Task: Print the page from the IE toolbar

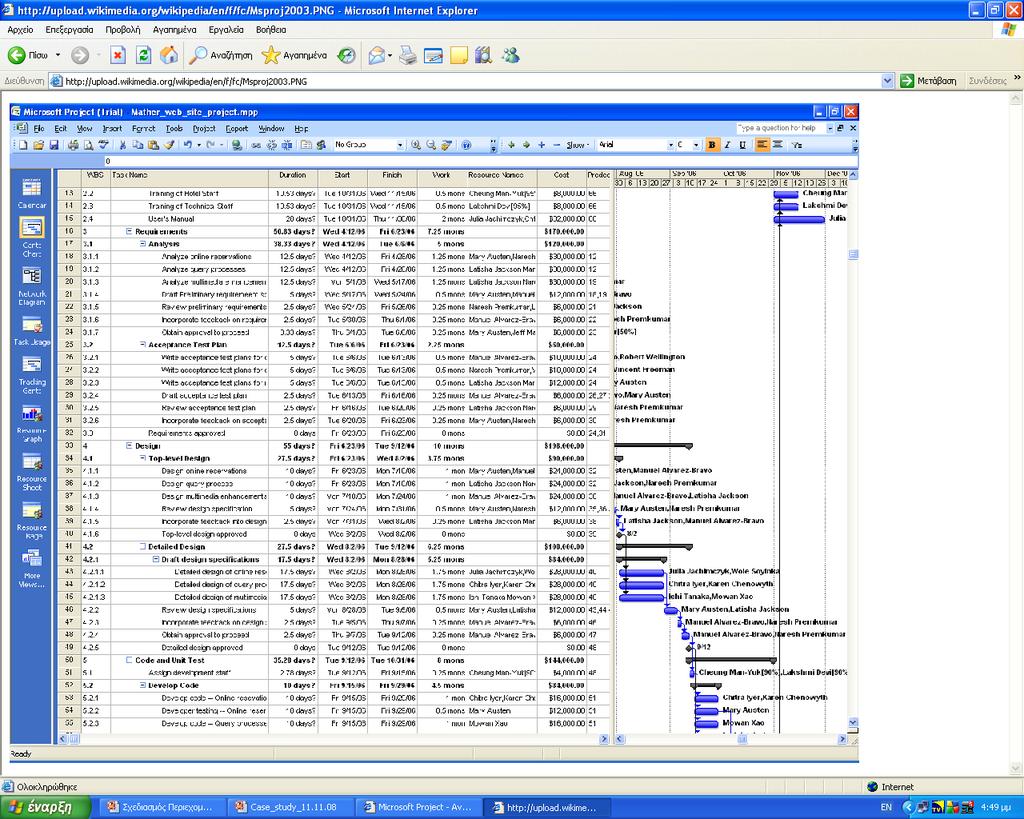Action: click(408, 56)
